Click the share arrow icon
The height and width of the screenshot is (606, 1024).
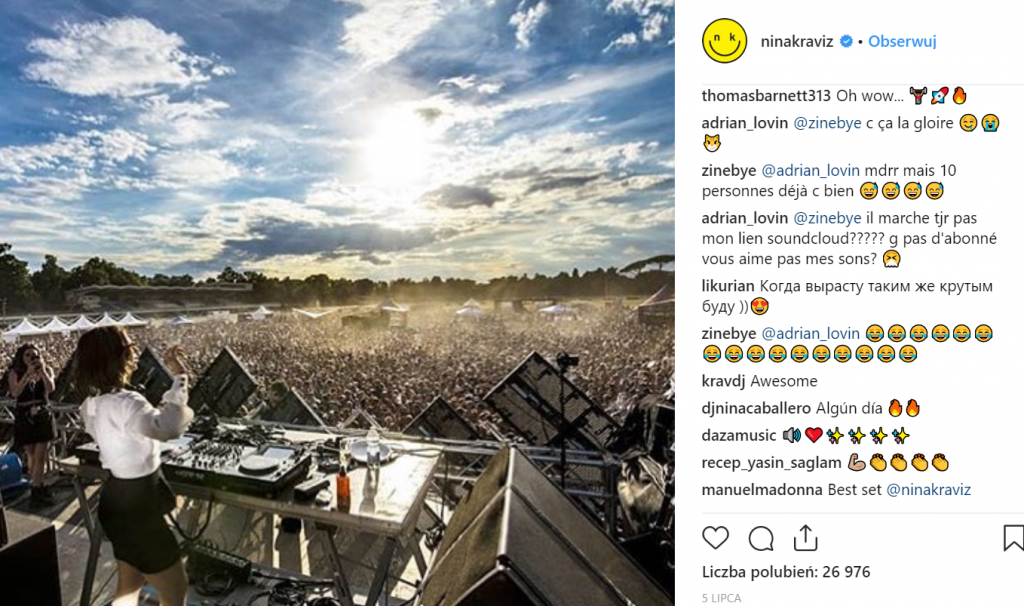(x=806, y=539)
